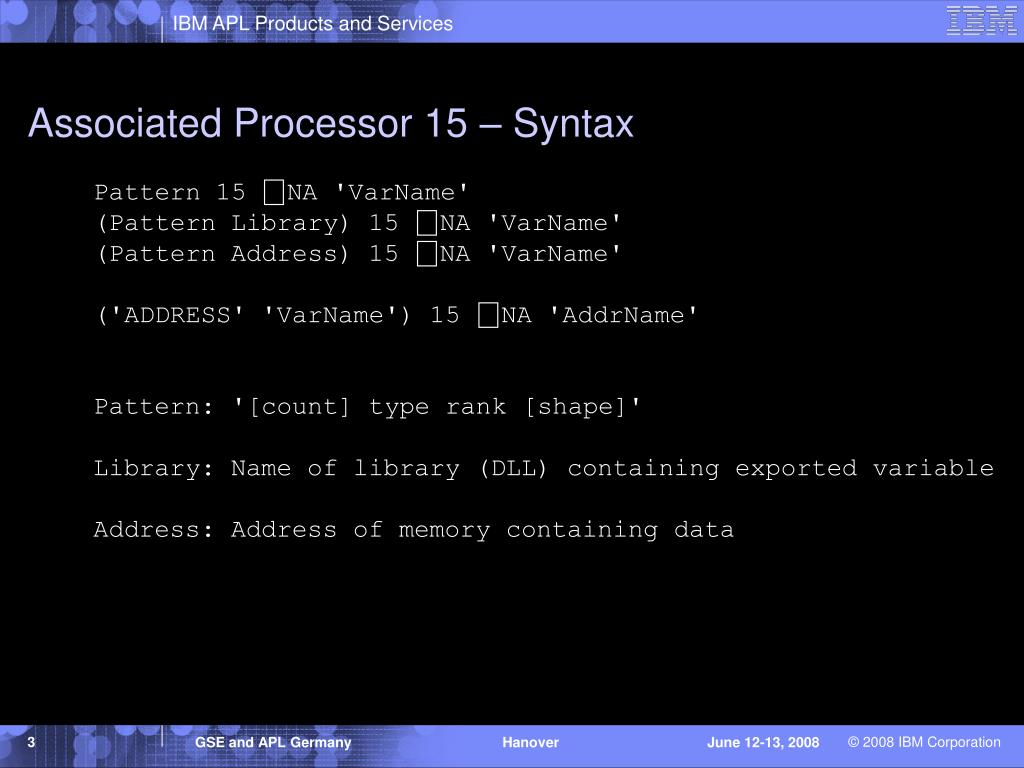Click the IBM logo in the header
Viewport: 1024px width, 768px height.
pos(982,20)
